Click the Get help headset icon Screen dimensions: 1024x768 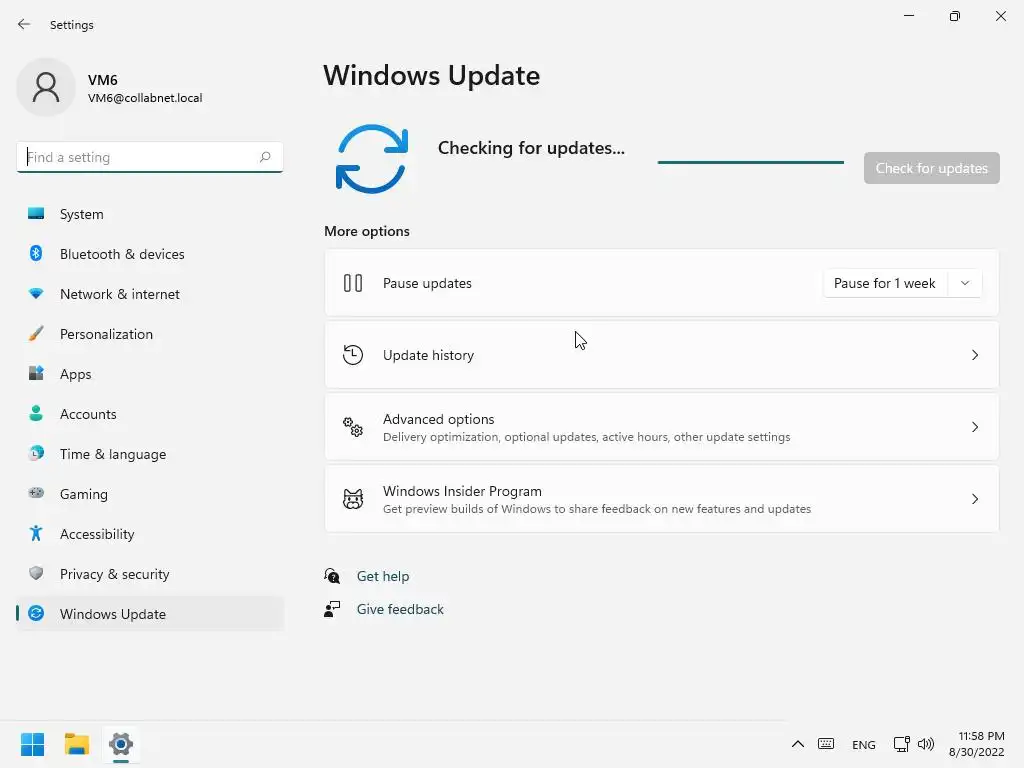tap(332, 575)
